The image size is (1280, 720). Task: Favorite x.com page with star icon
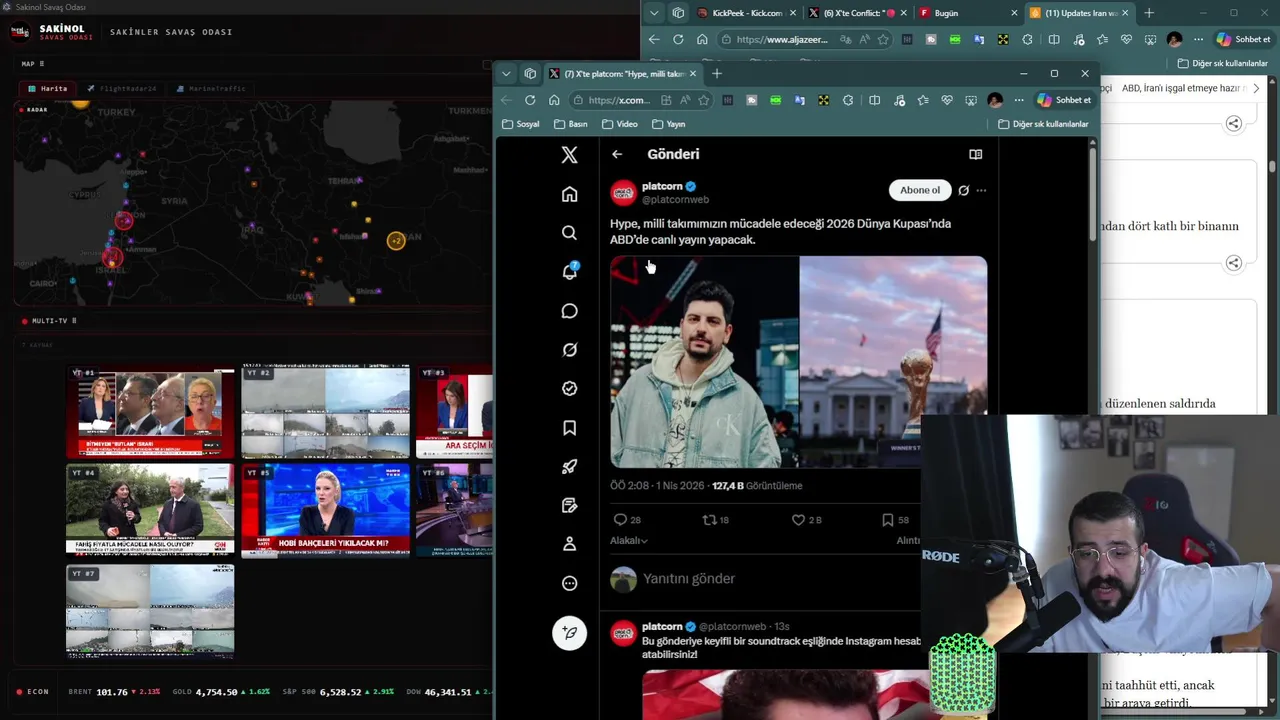(704, 100)
